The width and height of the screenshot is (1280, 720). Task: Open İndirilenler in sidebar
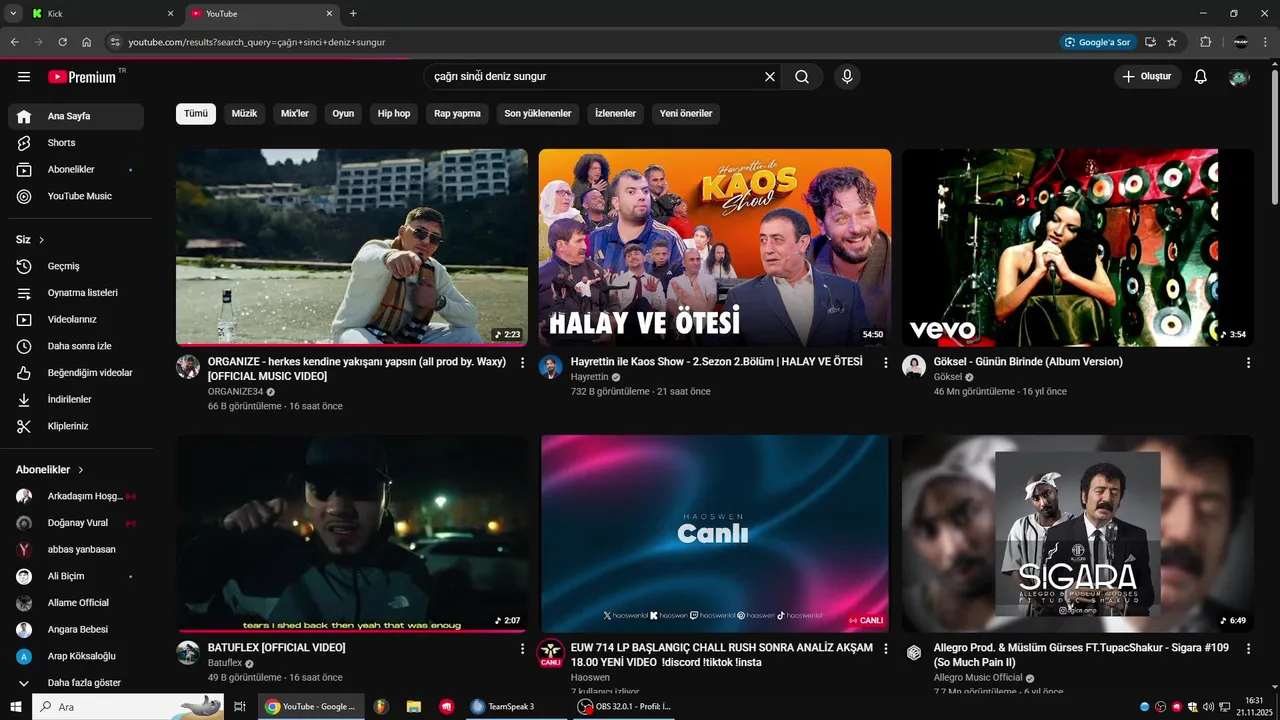(76, 399)
